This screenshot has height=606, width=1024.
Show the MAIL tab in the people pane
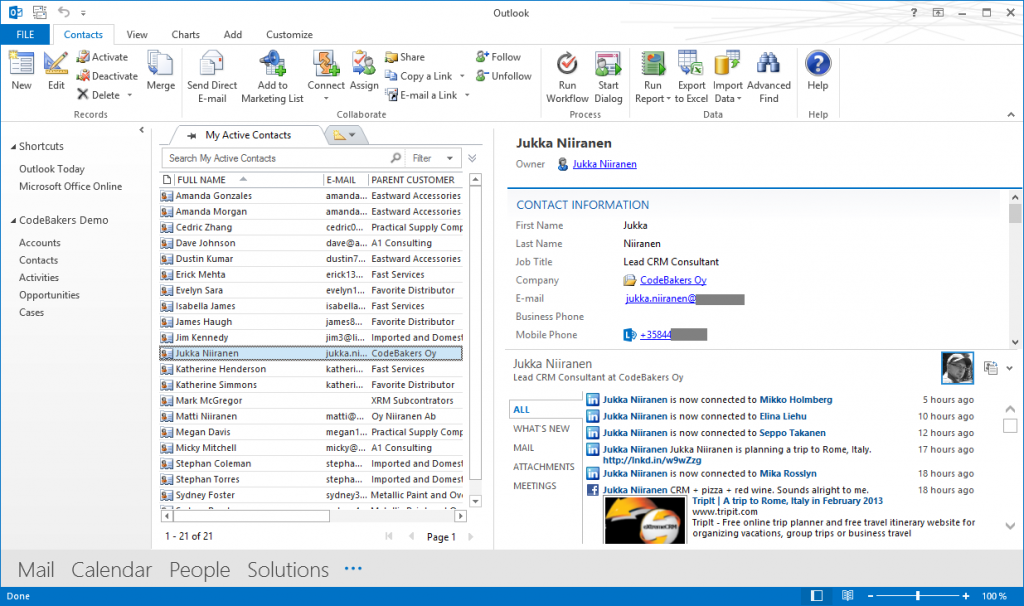(x=524, y=447)
